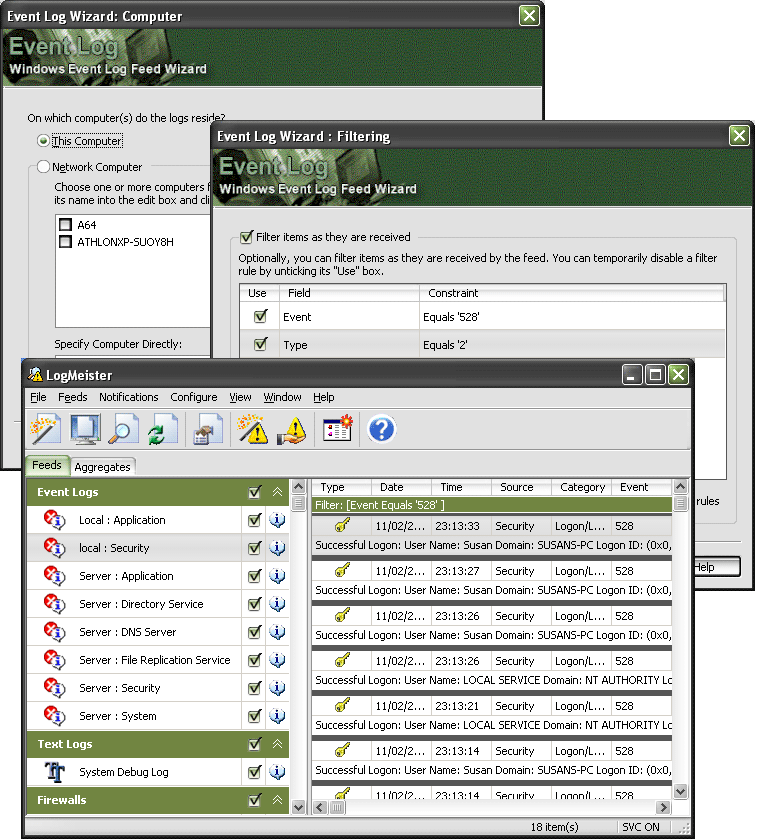Open the Configure menu
Screen dimensions: 765x839
[194, 397]
